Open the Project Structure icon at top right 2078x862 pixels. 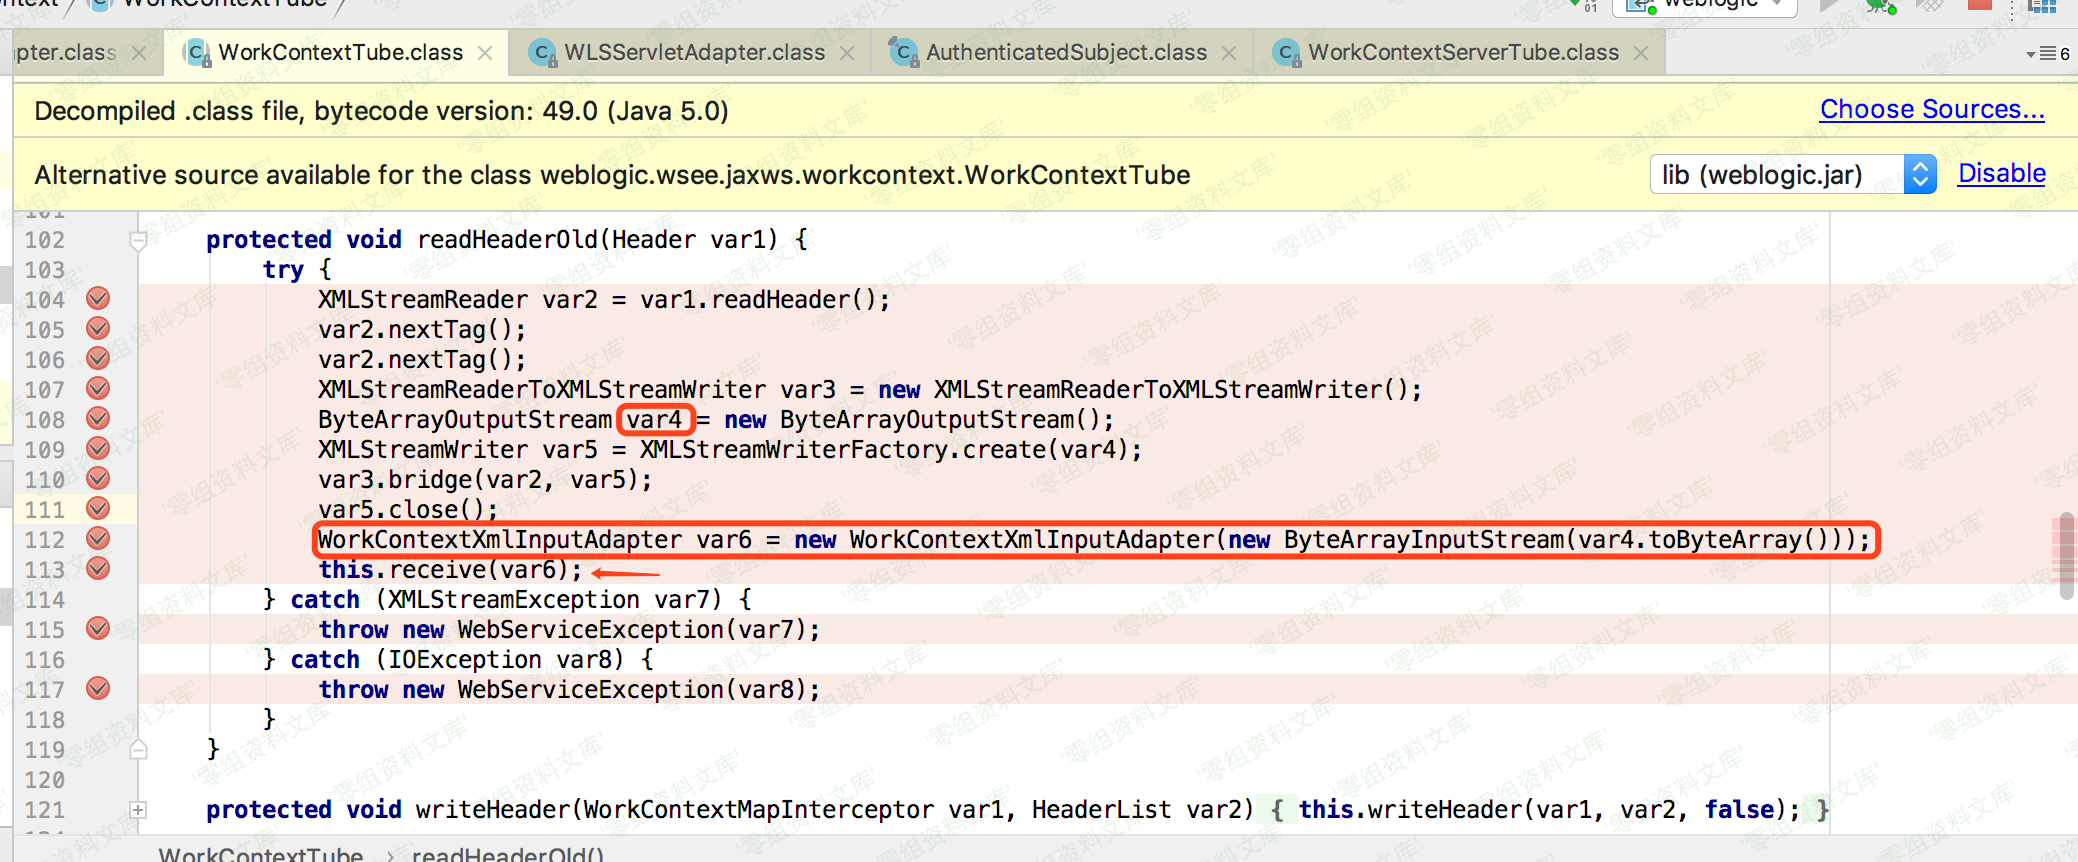(x=2041, y=6)
